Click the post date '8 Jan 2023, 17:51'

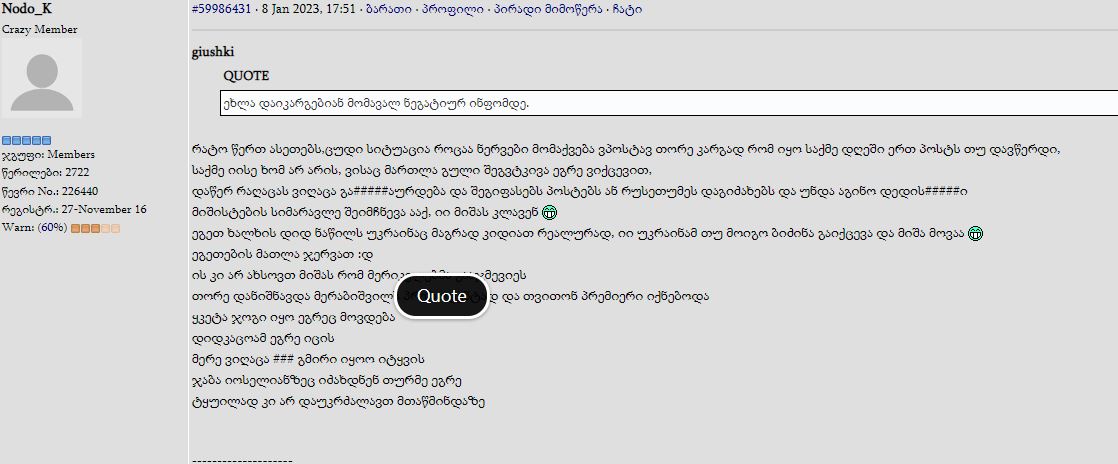pyautogui.click(x=309, y=10)
